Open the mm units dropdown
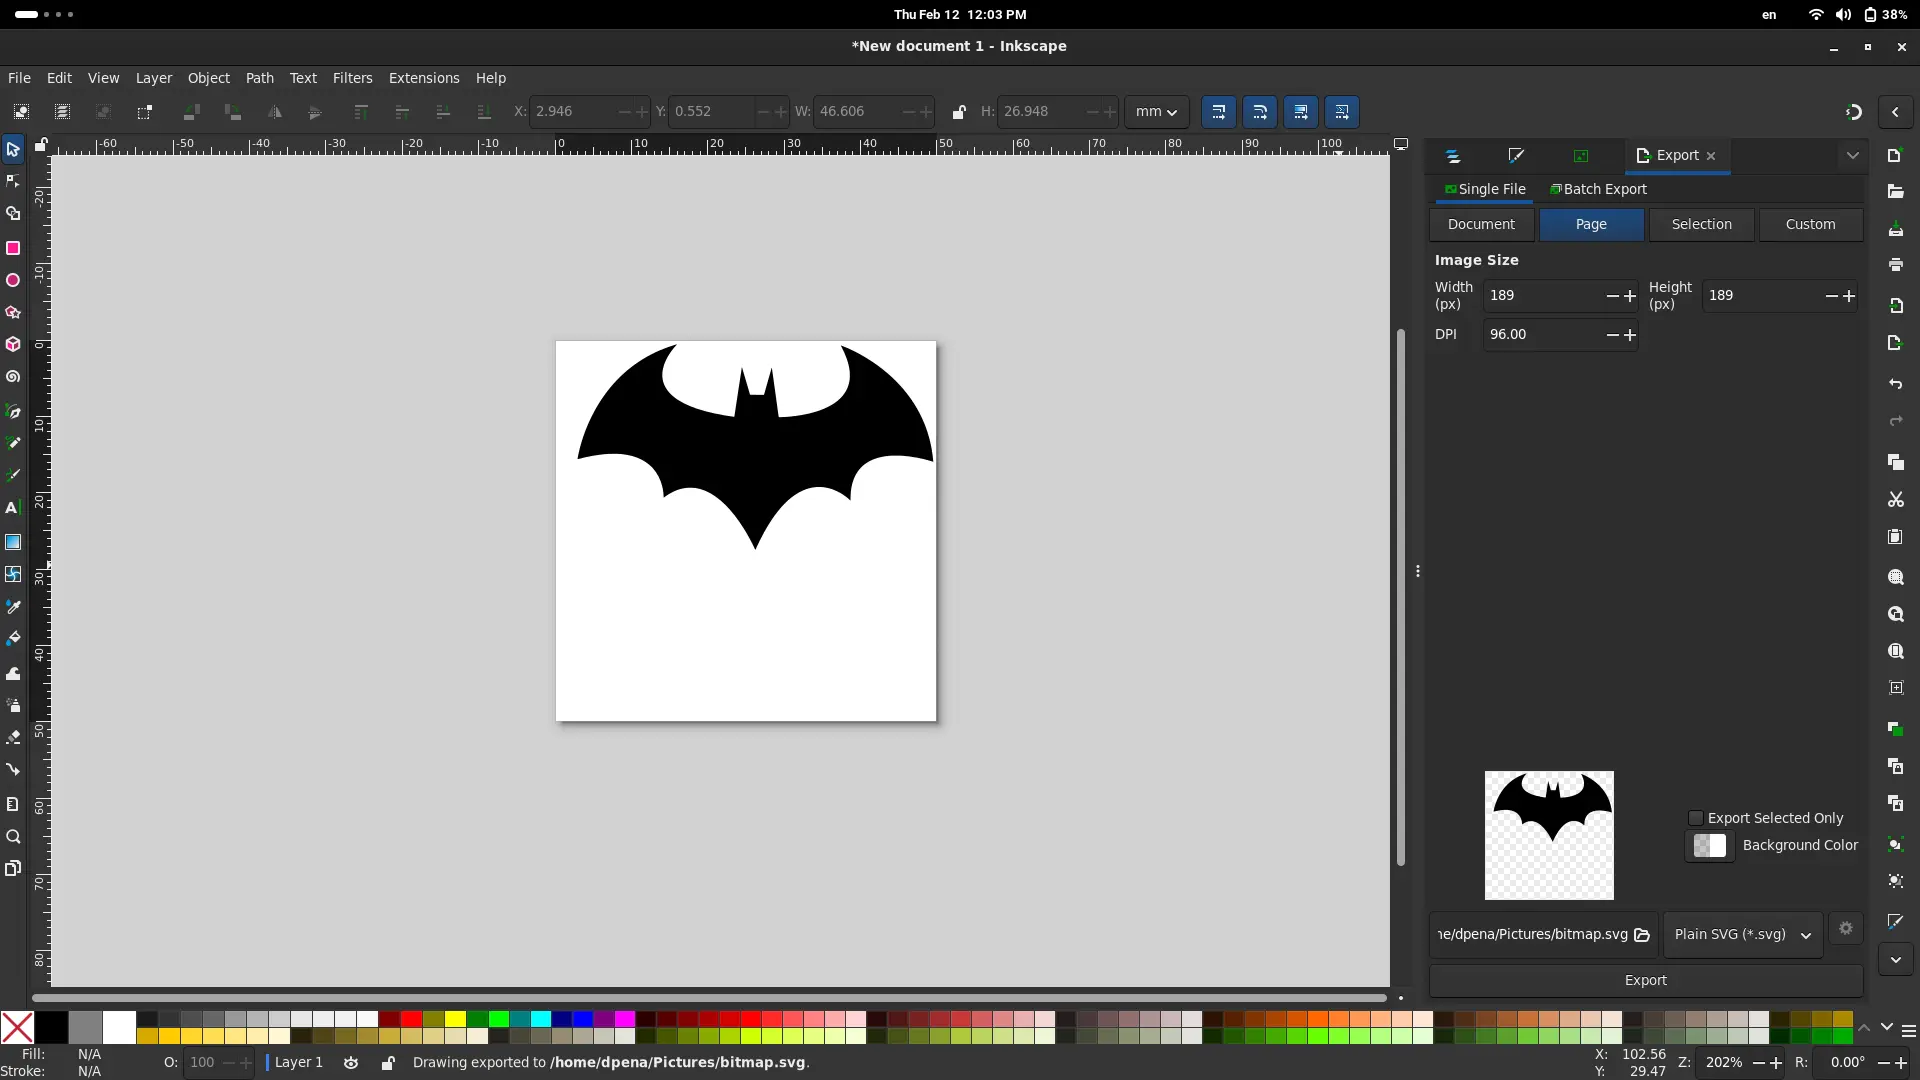This screenshot has width=1920, height=1080. click(1156, 112)
